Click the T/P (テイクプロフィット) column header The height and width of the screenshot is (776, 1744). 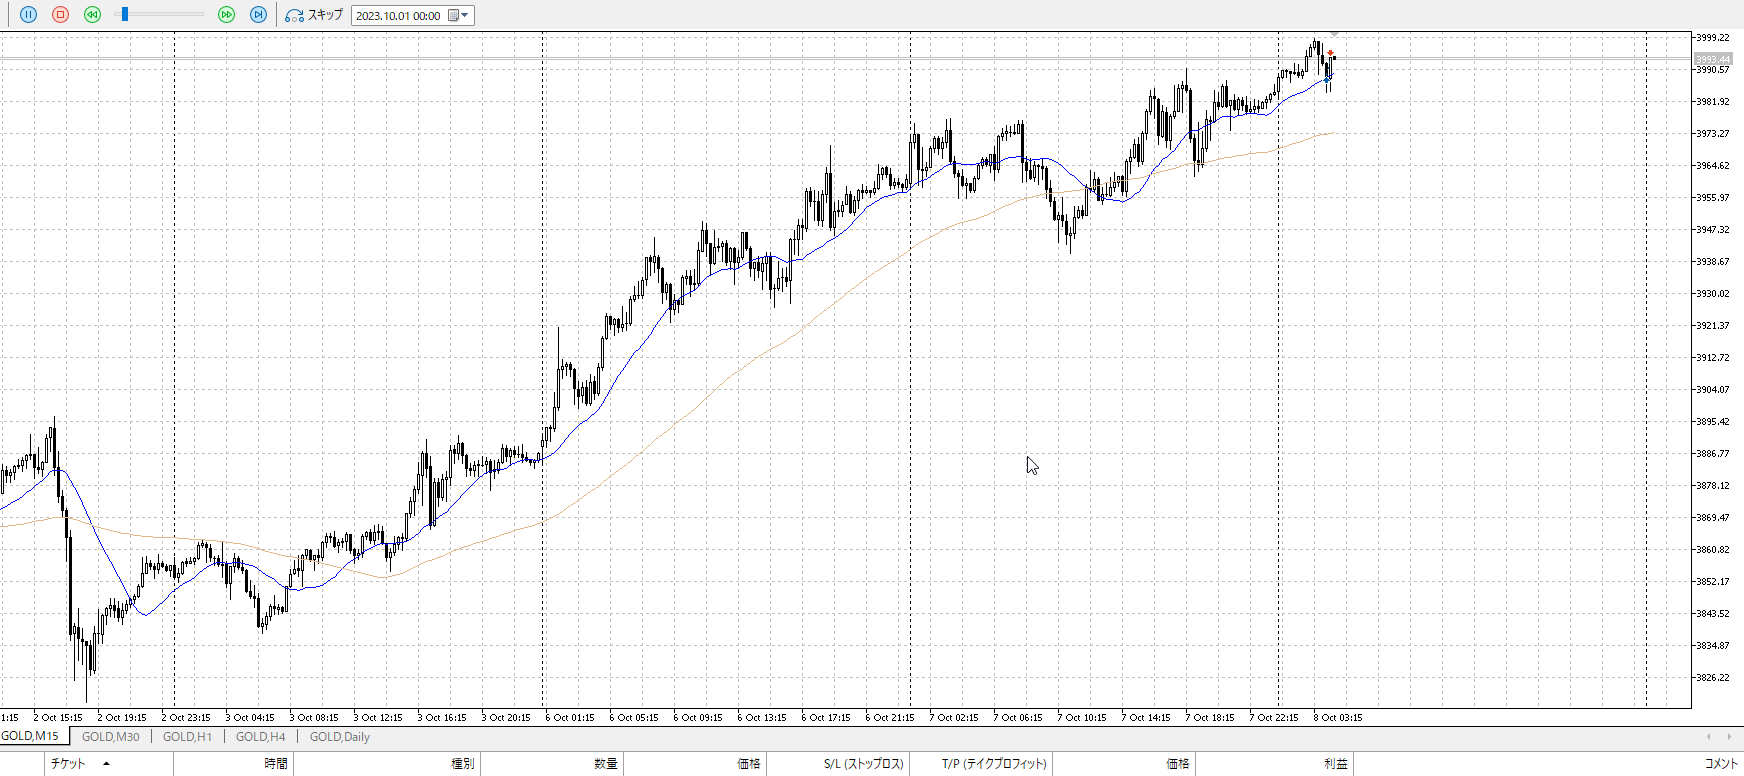[993, 764]
